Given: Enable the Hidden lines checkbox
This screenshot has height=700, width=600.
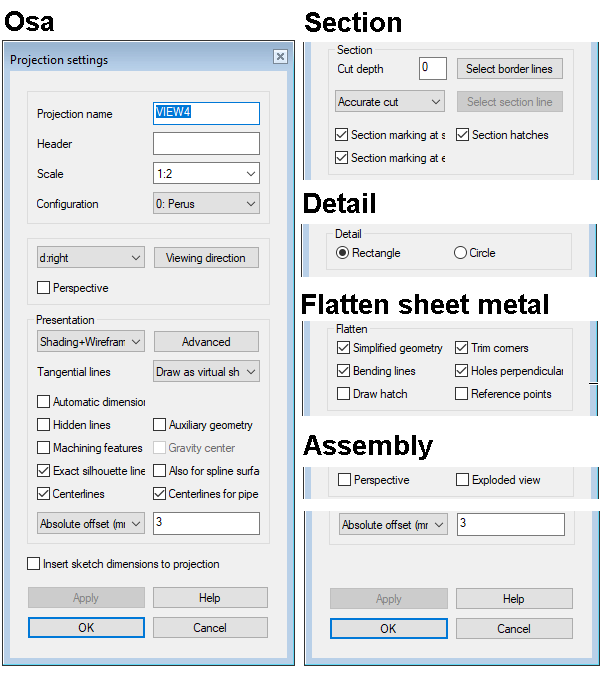Looking at the screenshot, I should [x=44, y=425].
